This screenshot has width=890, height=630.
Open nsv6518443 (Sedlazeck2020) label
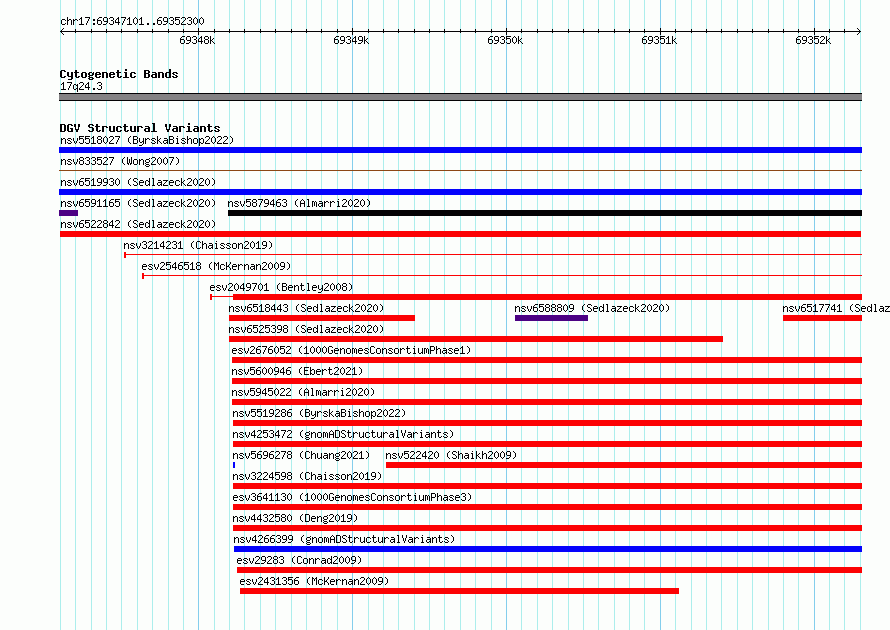[306, 308]
